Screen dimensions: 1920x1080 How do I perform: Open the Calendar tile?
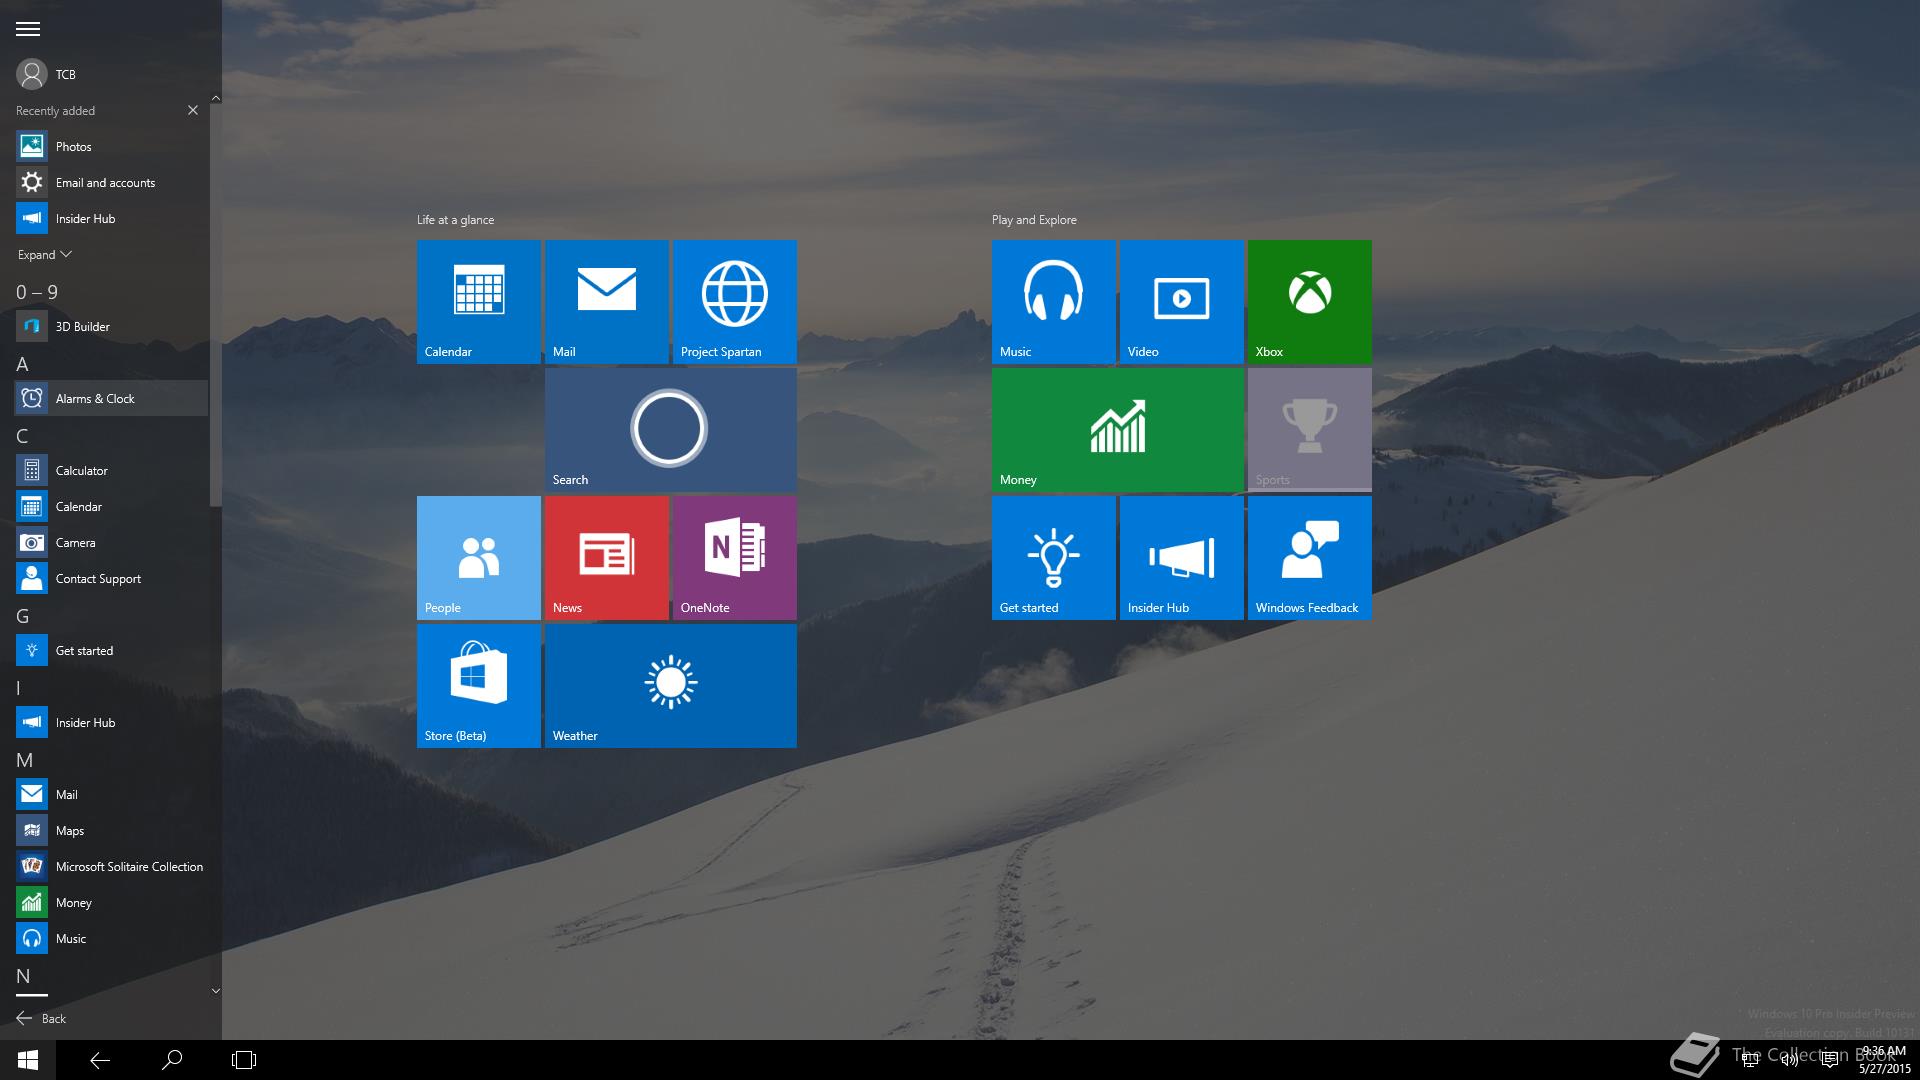click(478, 301)
